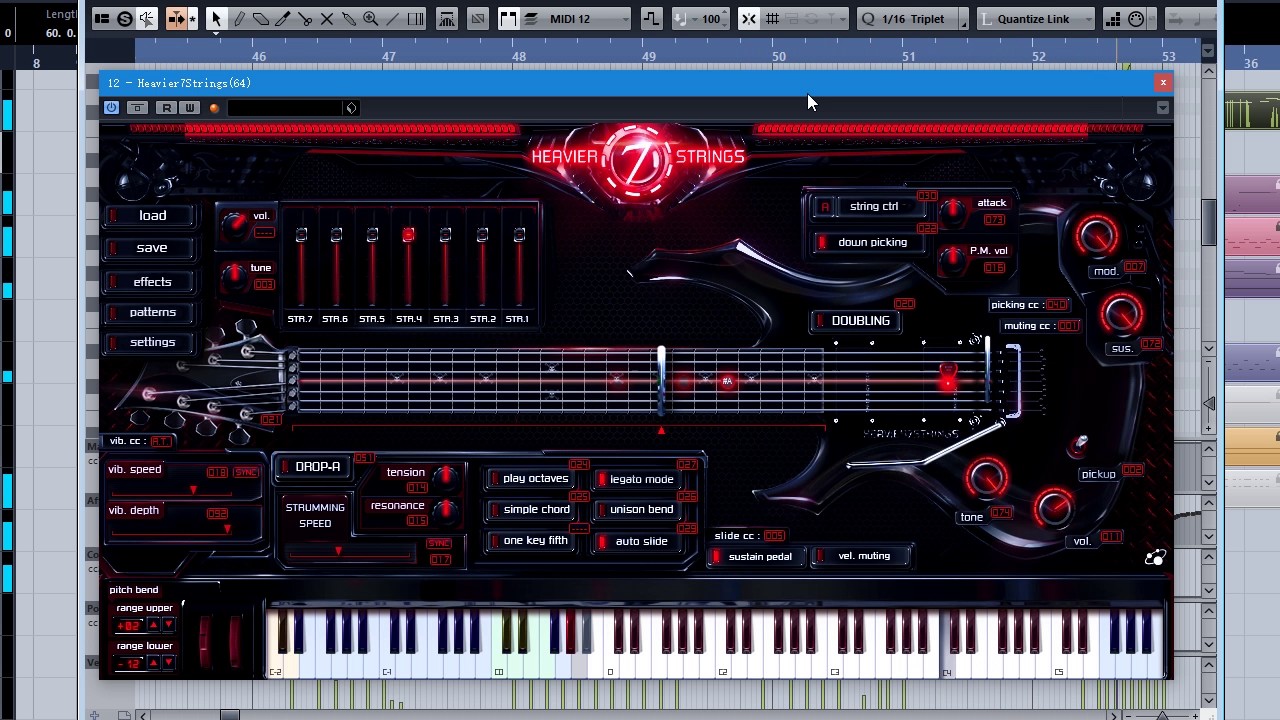Open the effects page
The width and height of the screenshot is (1280, 720).
pyautogui.click(x=153, y=282)
